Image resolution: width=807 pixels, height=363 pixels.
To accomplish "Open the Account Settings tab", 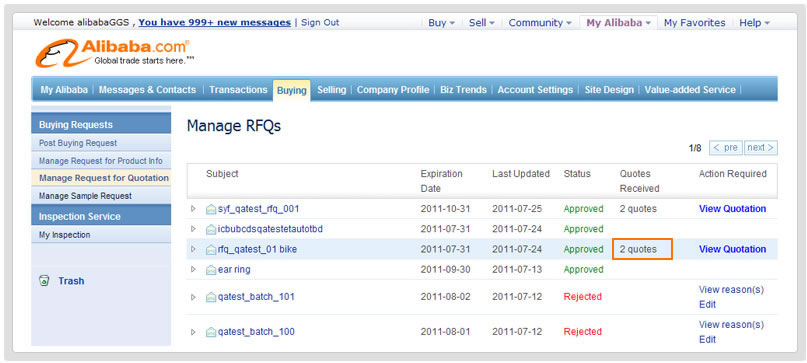I will (535, 90).
